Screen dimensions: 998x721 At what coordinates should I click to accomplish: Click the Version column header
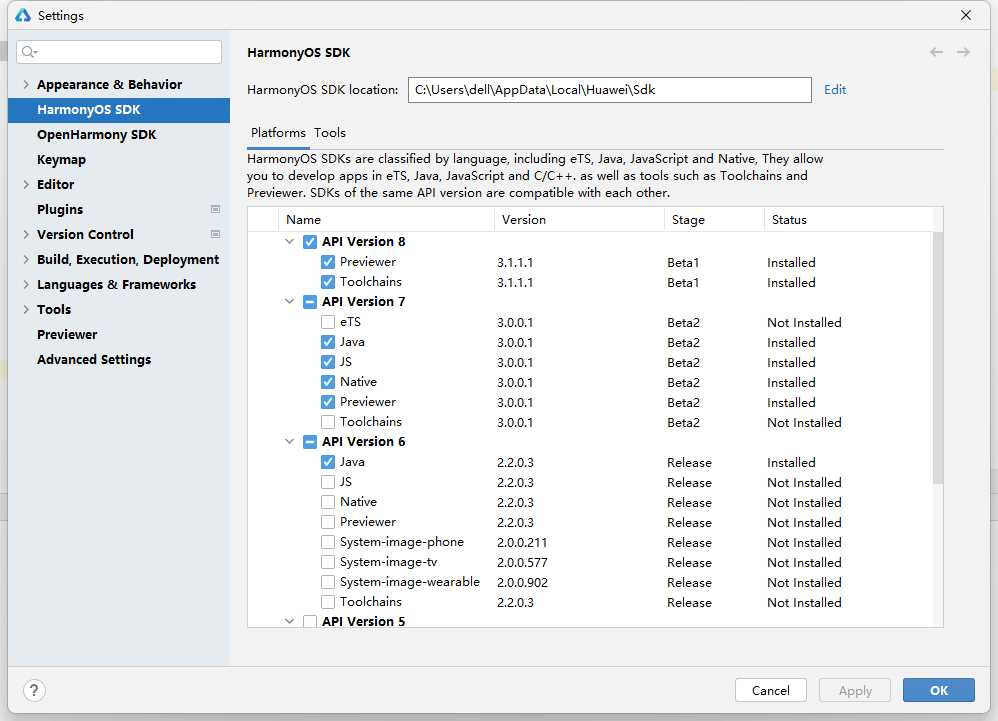click(x=579, y=220)
